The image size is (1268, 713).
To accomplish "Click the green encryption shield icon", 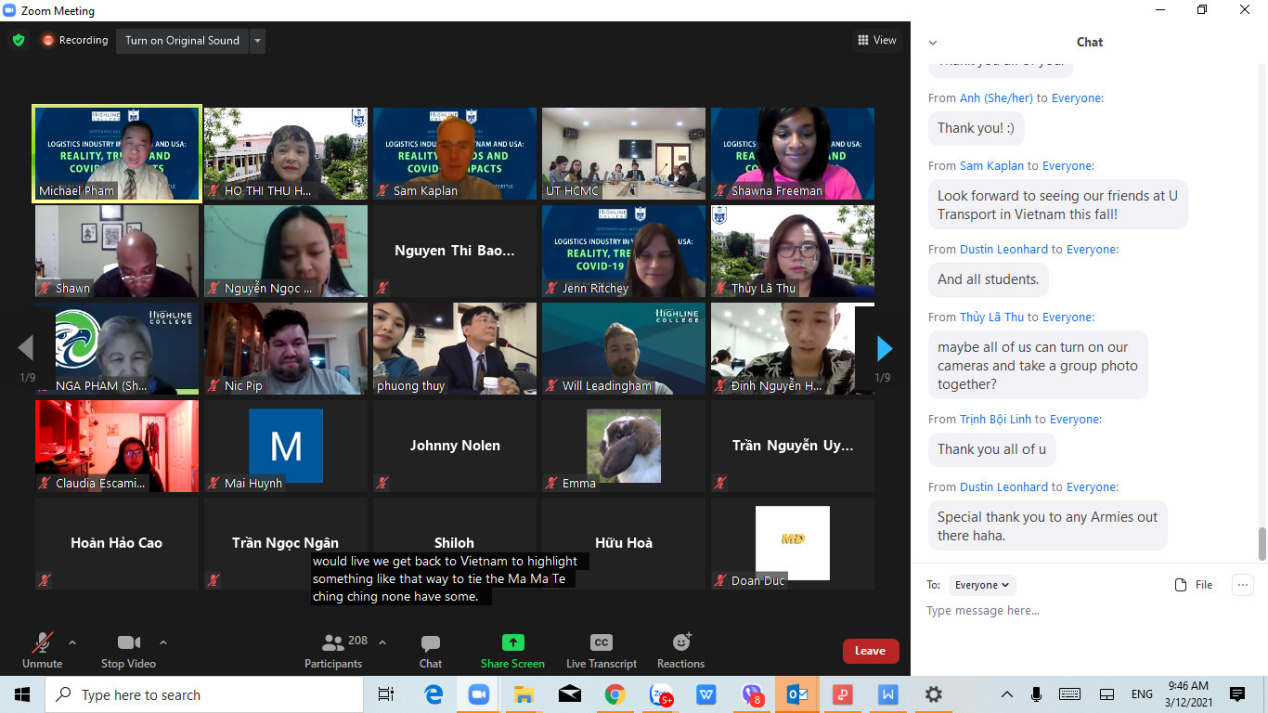I will click(18, 41).
